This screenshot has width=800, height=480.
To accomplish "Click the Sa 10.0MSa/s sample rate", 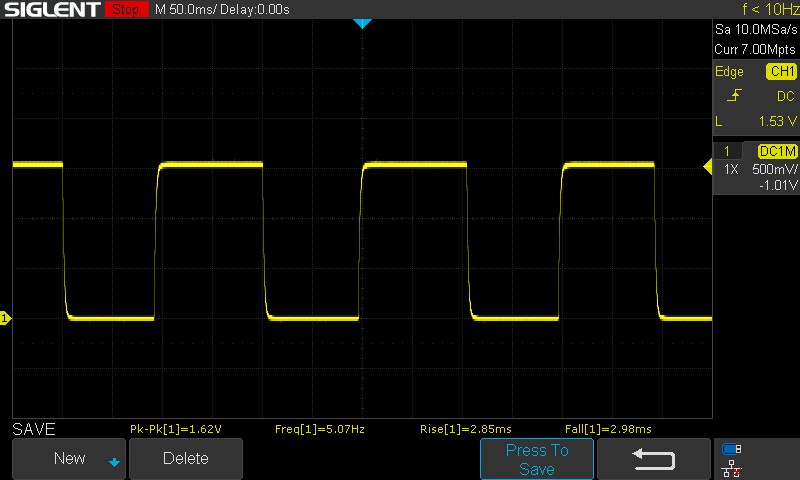I will 756,29.
